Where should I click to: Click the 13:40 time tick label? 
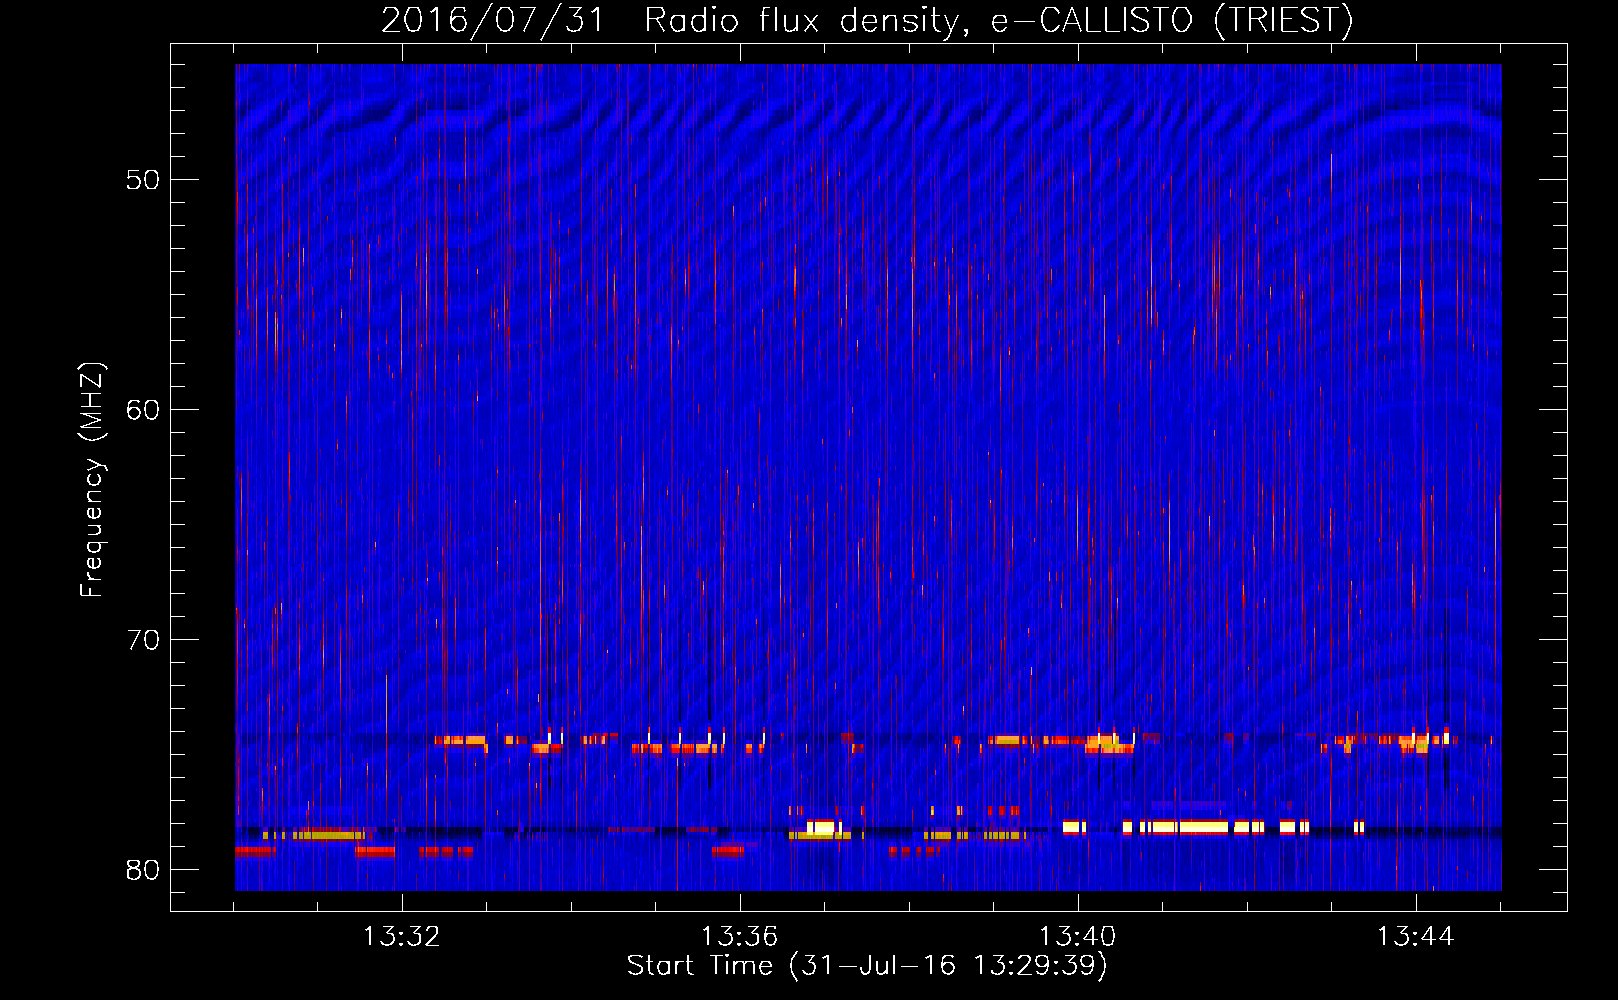[x=1077, y=937]
